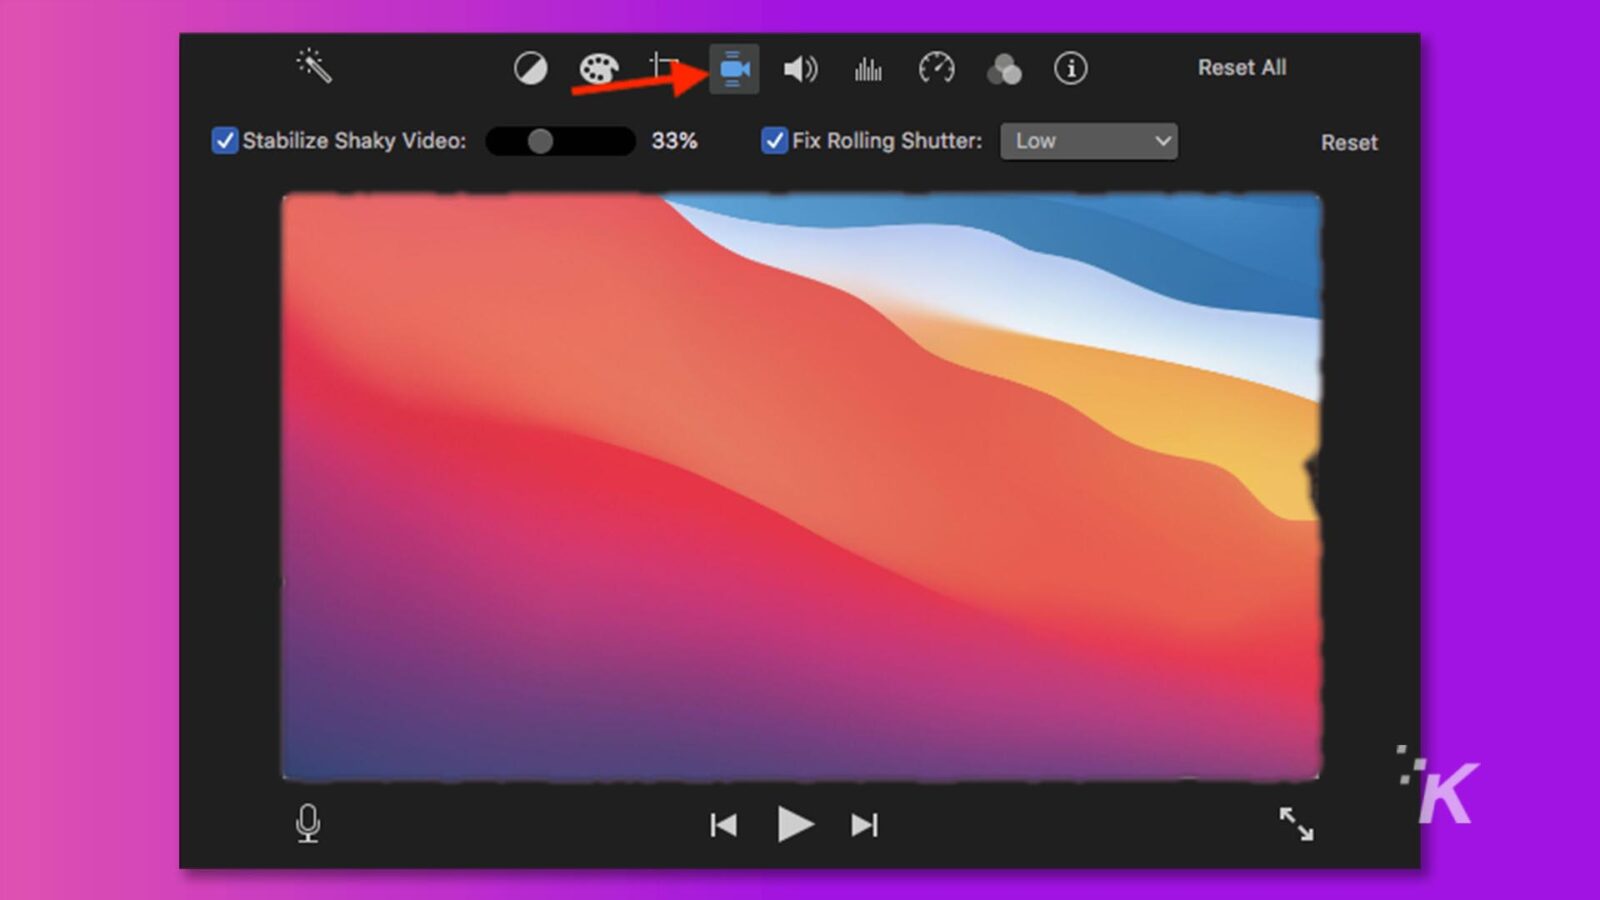
Task: Click the 33% stabilization value
Action: pos(674,141)
